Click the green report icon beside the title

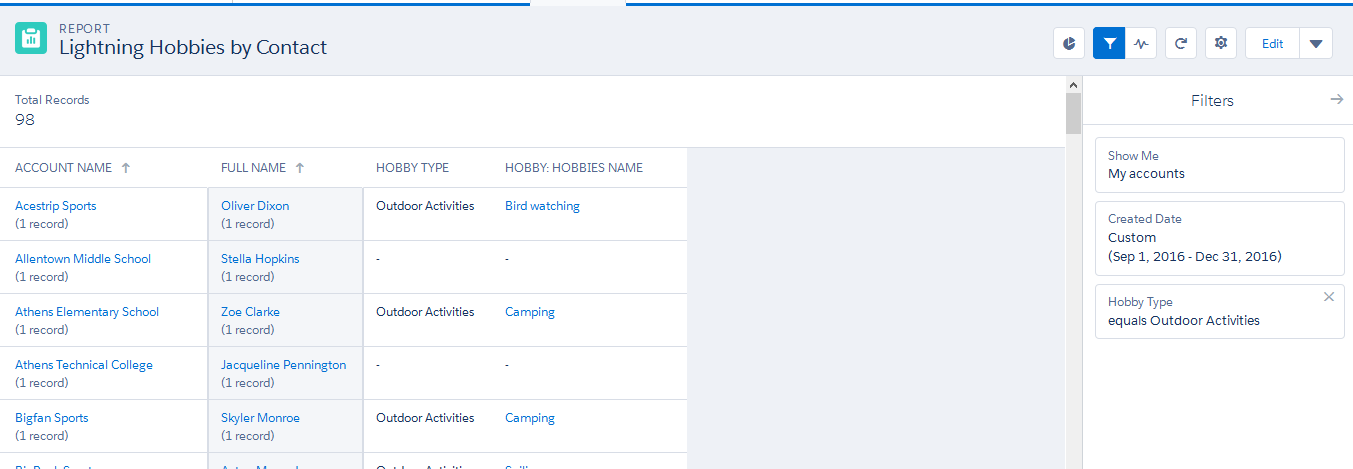31,38
